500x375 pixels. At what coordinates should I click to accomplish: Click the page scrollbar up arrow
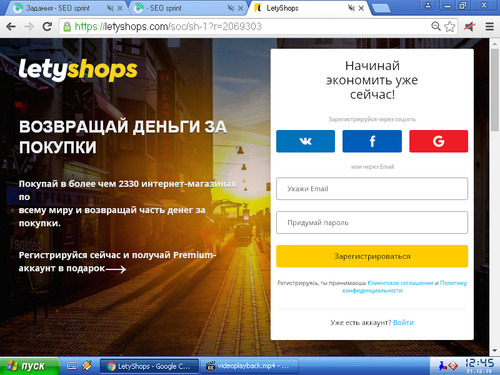[494, 43]
